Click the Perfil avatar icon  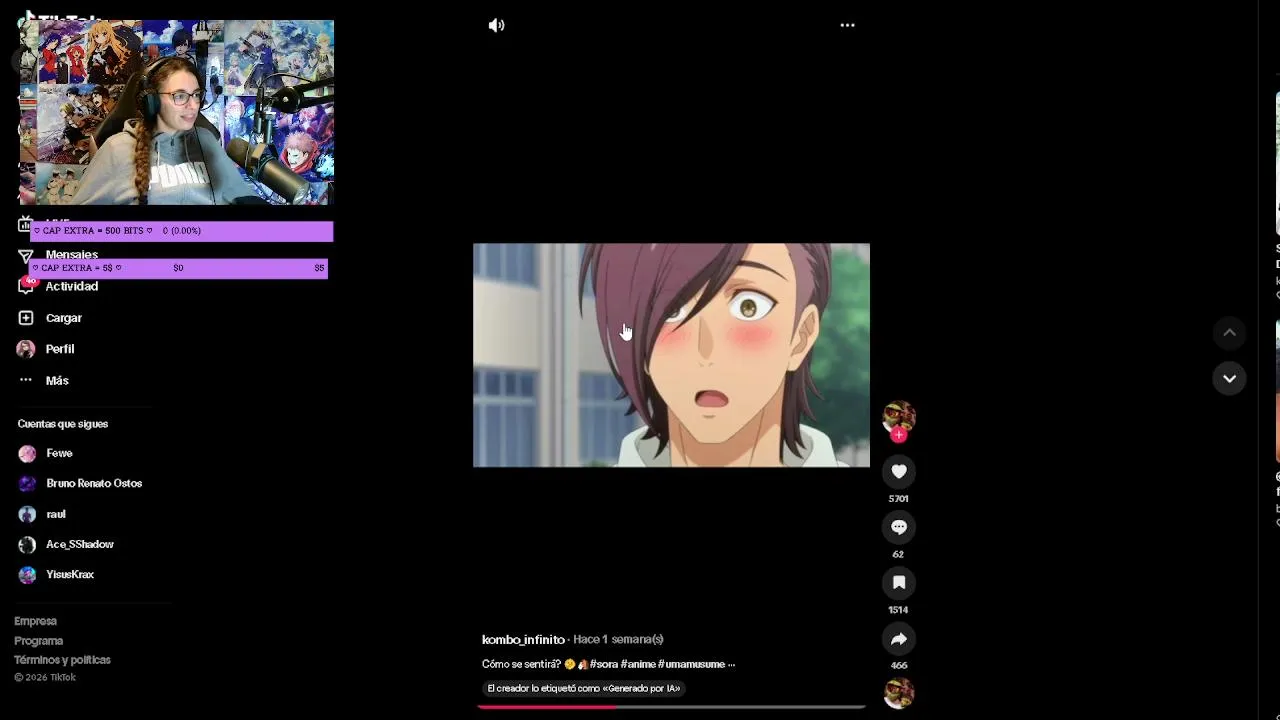pos(26,349)
